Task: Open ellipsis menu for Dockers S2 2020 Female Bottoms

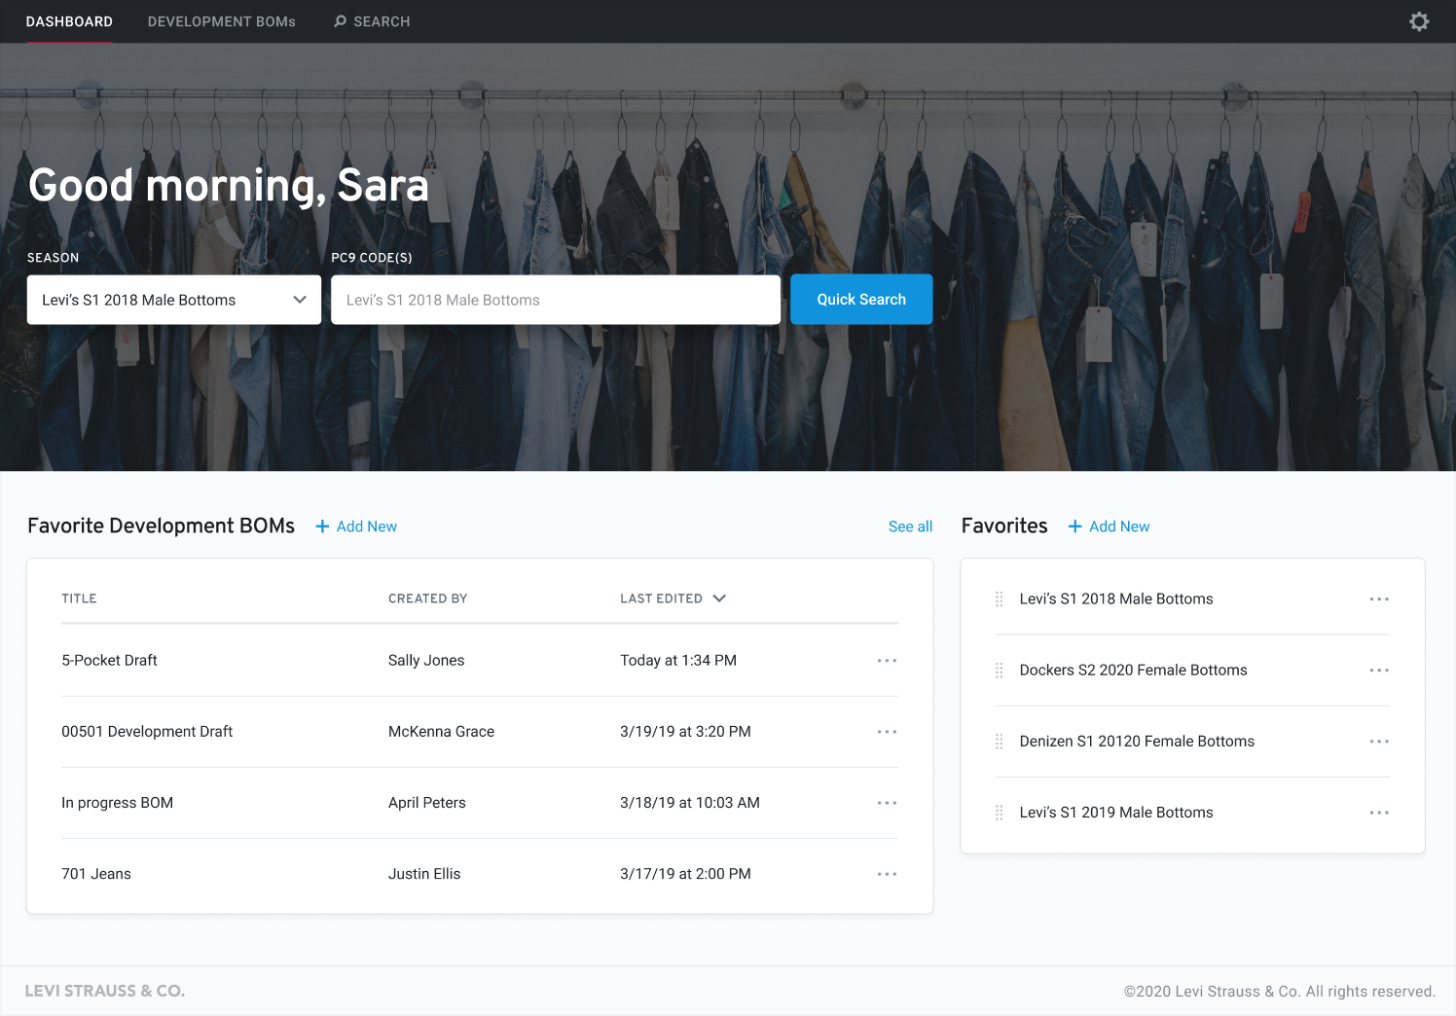Action: [1379, 670]
